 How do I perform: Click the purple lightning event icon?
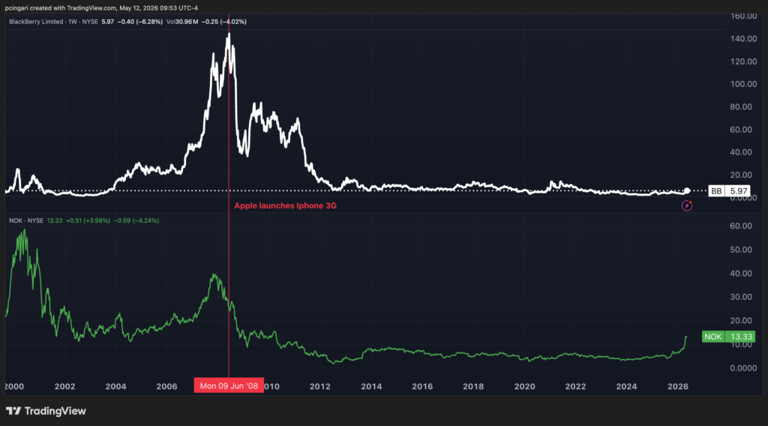(687, 206)
